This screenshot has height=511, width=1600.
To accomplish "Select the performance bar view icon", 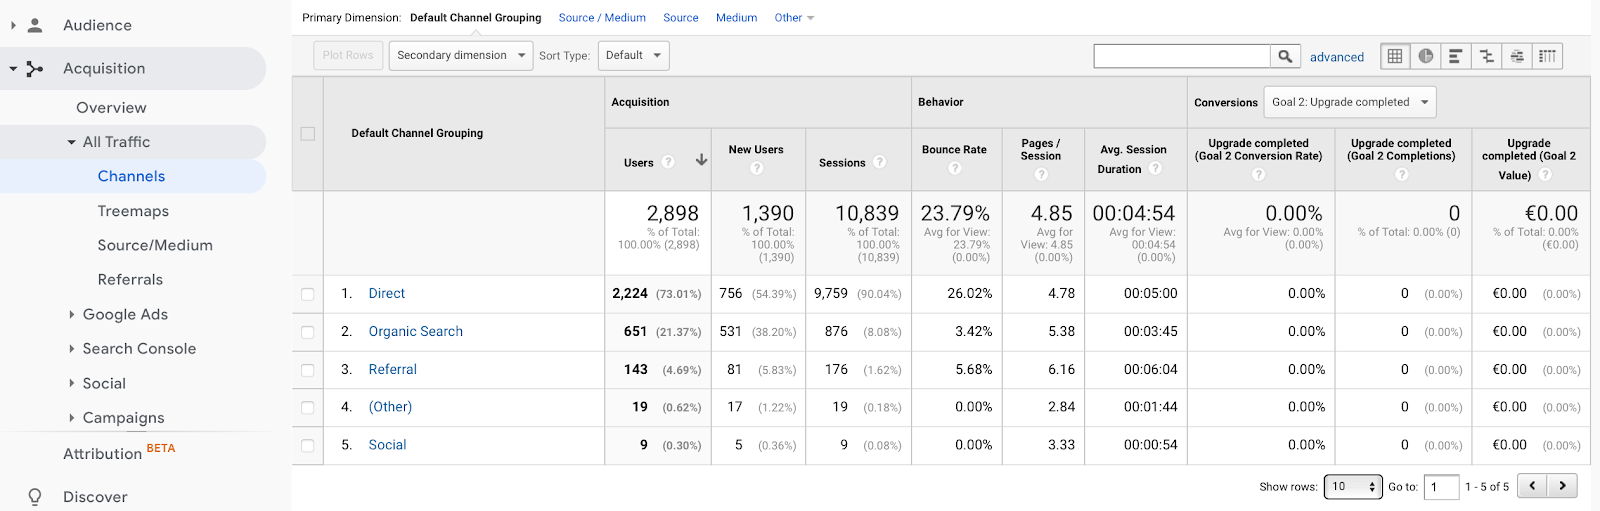I will 1456,56.
